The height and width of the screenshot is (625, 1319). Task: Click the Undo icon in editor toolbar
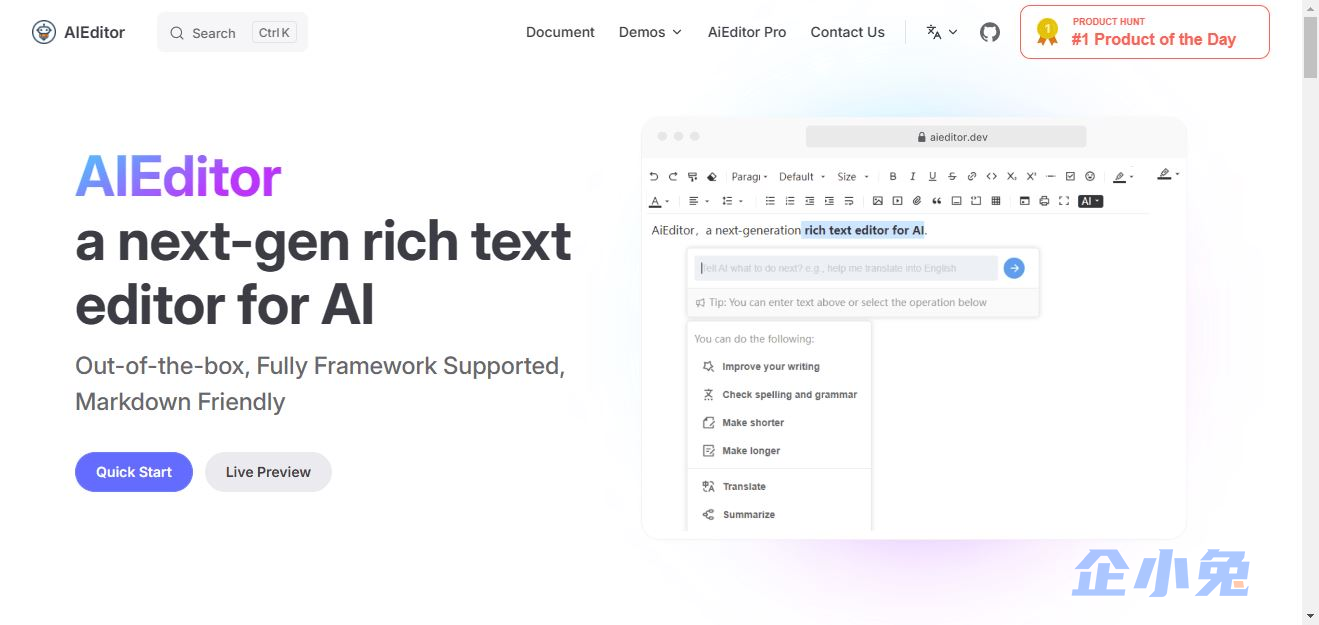654,176
